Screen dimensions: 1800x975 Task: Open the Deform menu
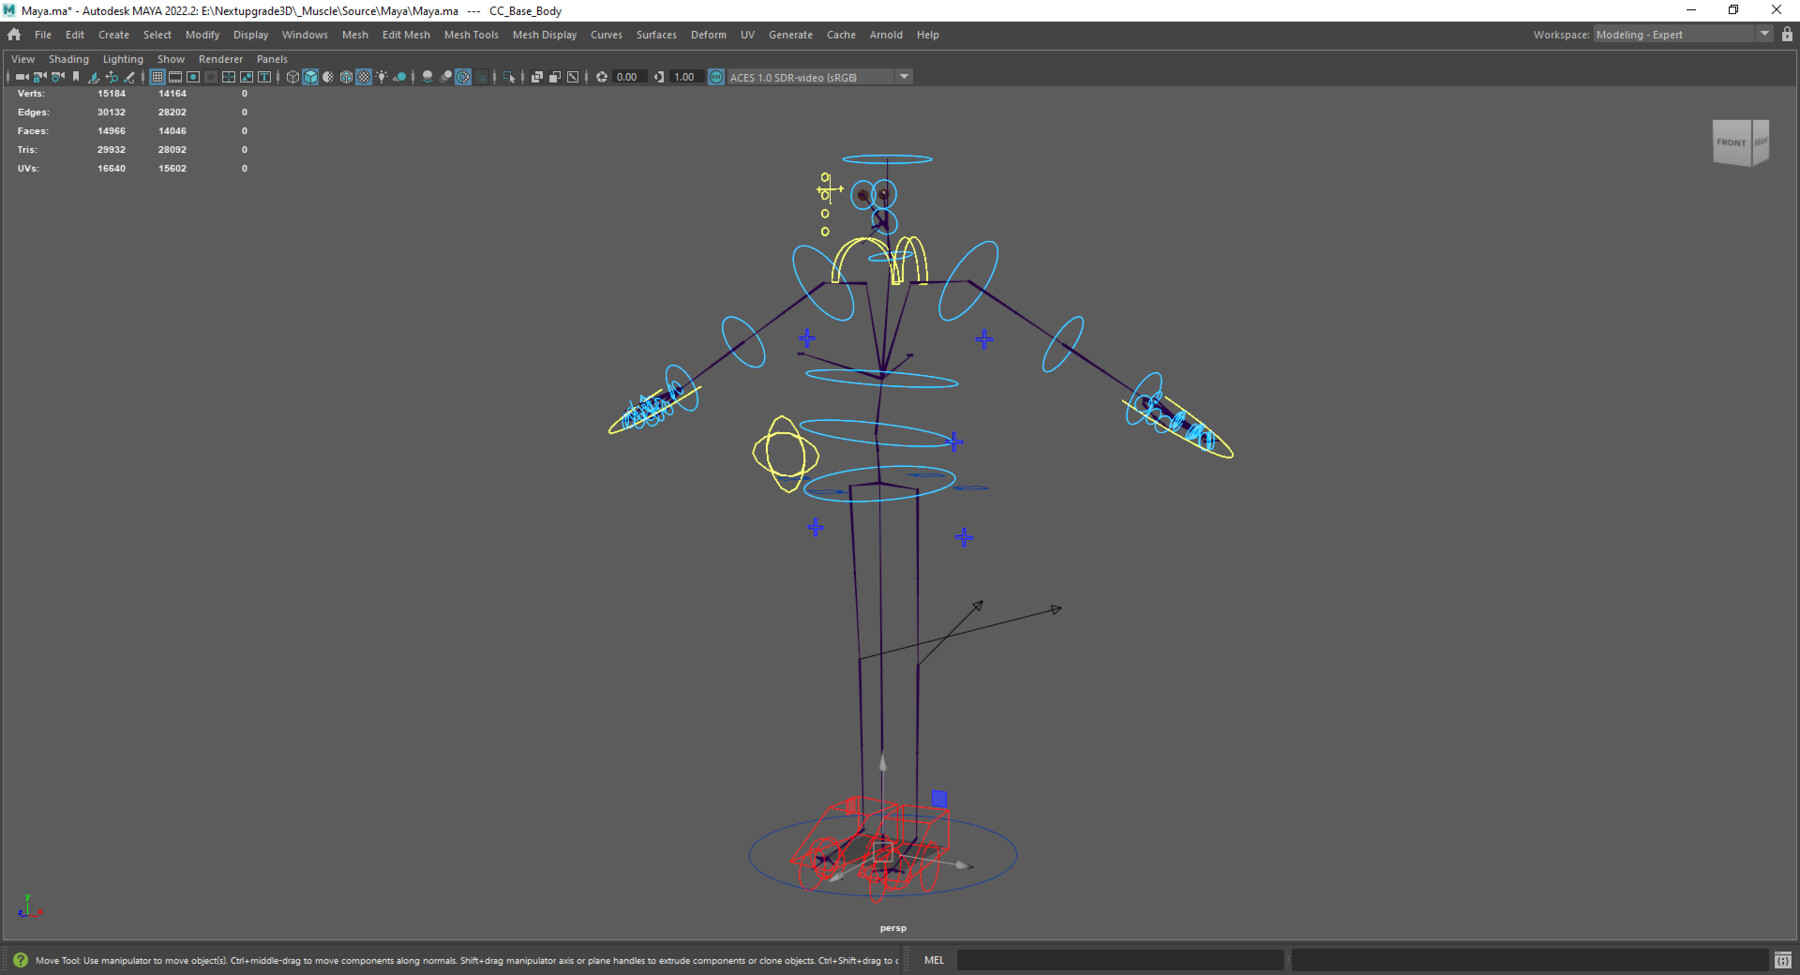click(708, 34)
